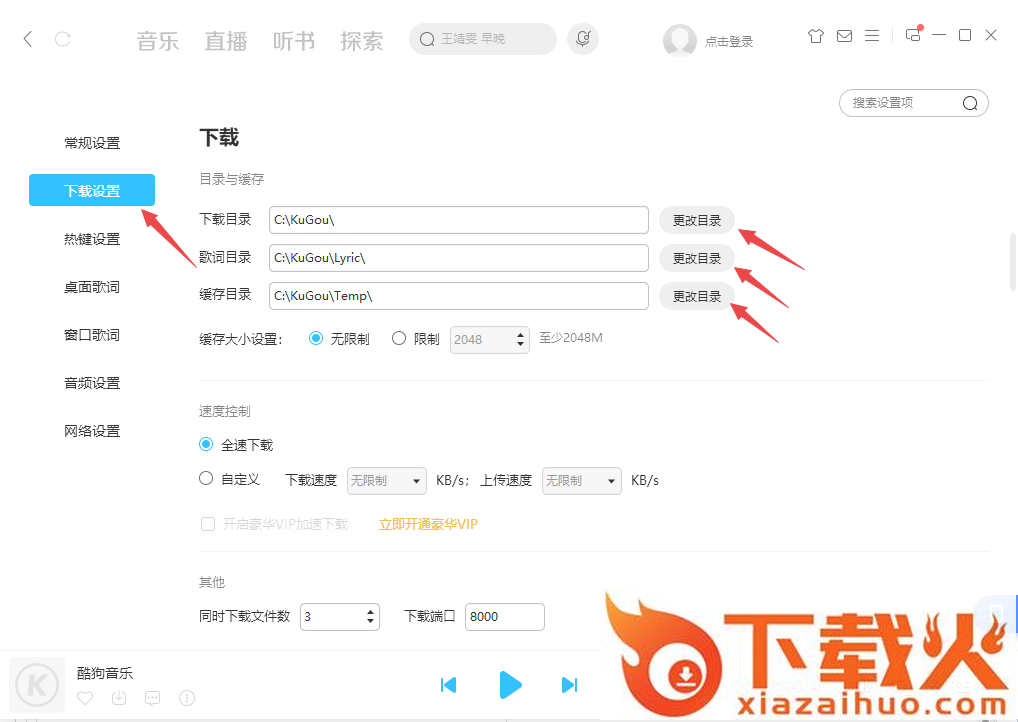Click the download icon in the player bar
1018x722 pixels.
tap(119, 698)
